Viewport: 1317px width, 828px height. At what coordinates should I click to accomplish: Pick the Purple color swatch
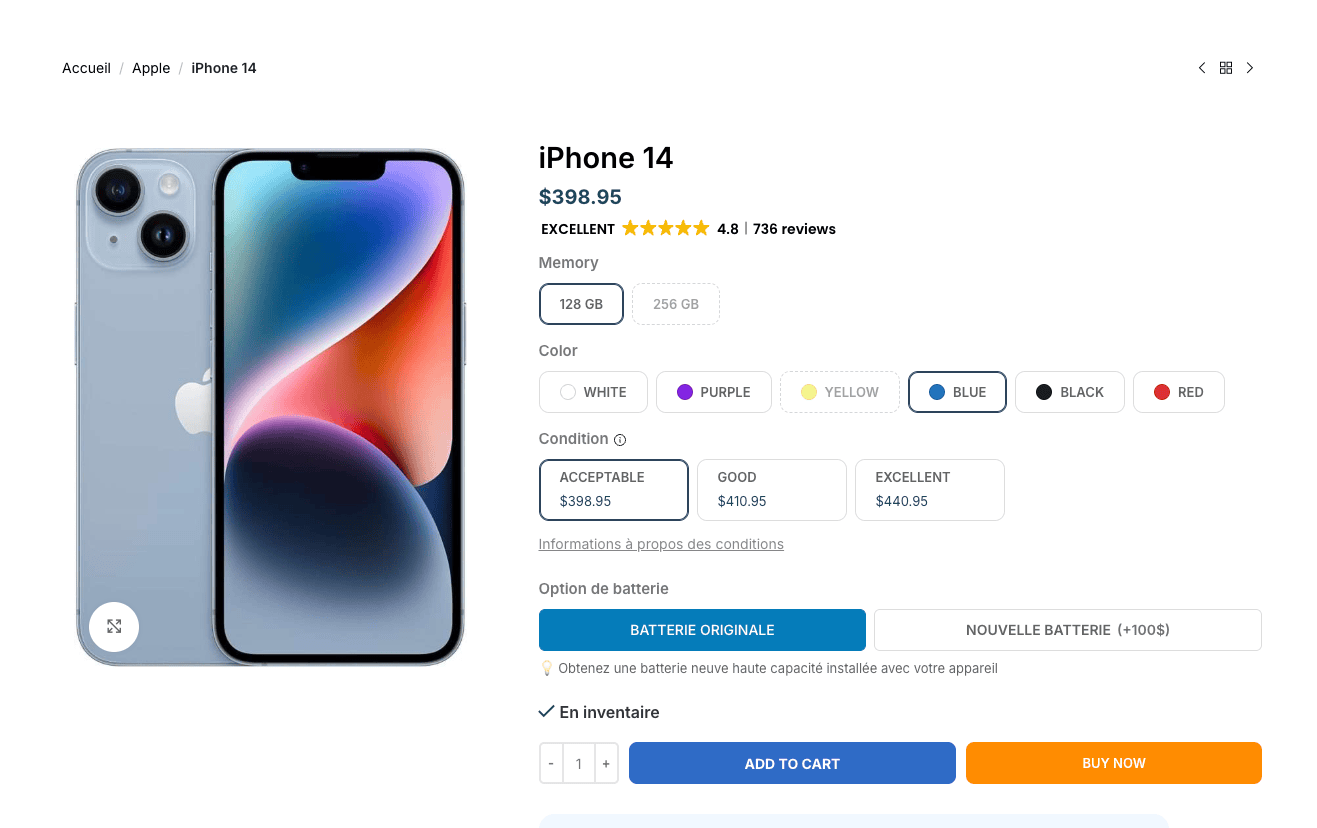coord(714,392)
